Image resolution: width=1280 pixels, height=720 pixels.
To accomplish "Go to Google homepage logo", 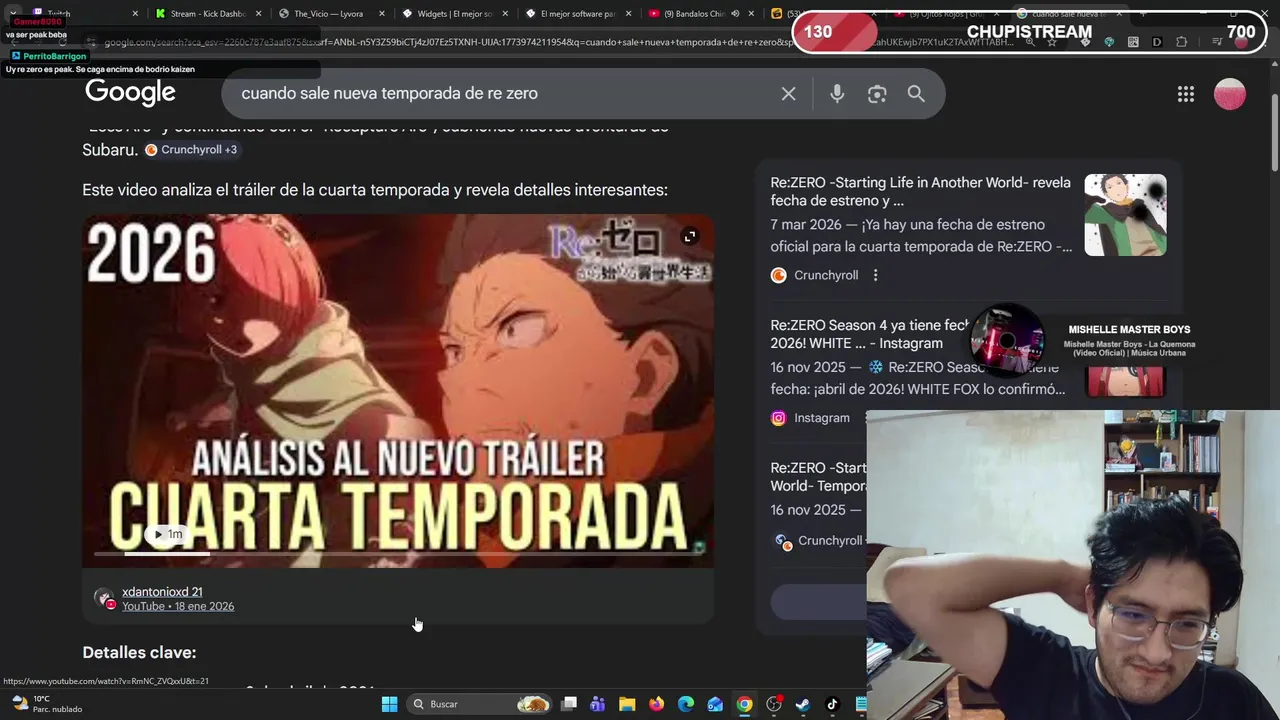I will [x=130, y=92].
